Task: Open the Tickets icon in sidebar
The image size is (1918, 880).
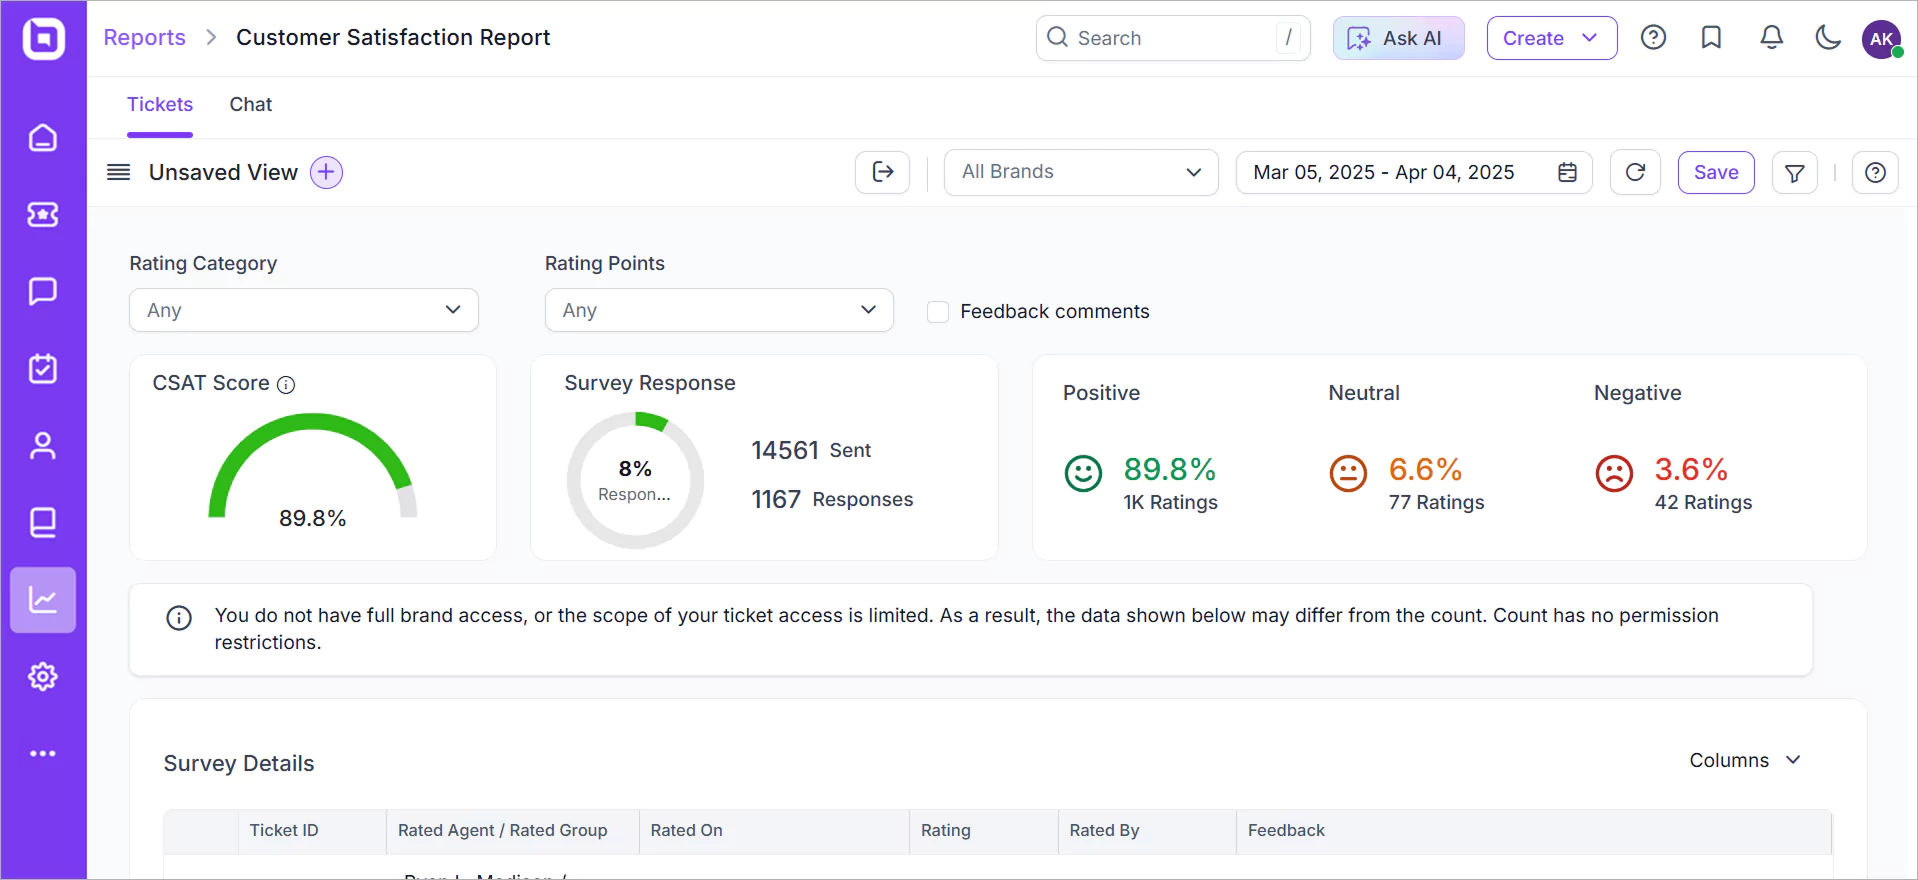Action: point(43,214)
